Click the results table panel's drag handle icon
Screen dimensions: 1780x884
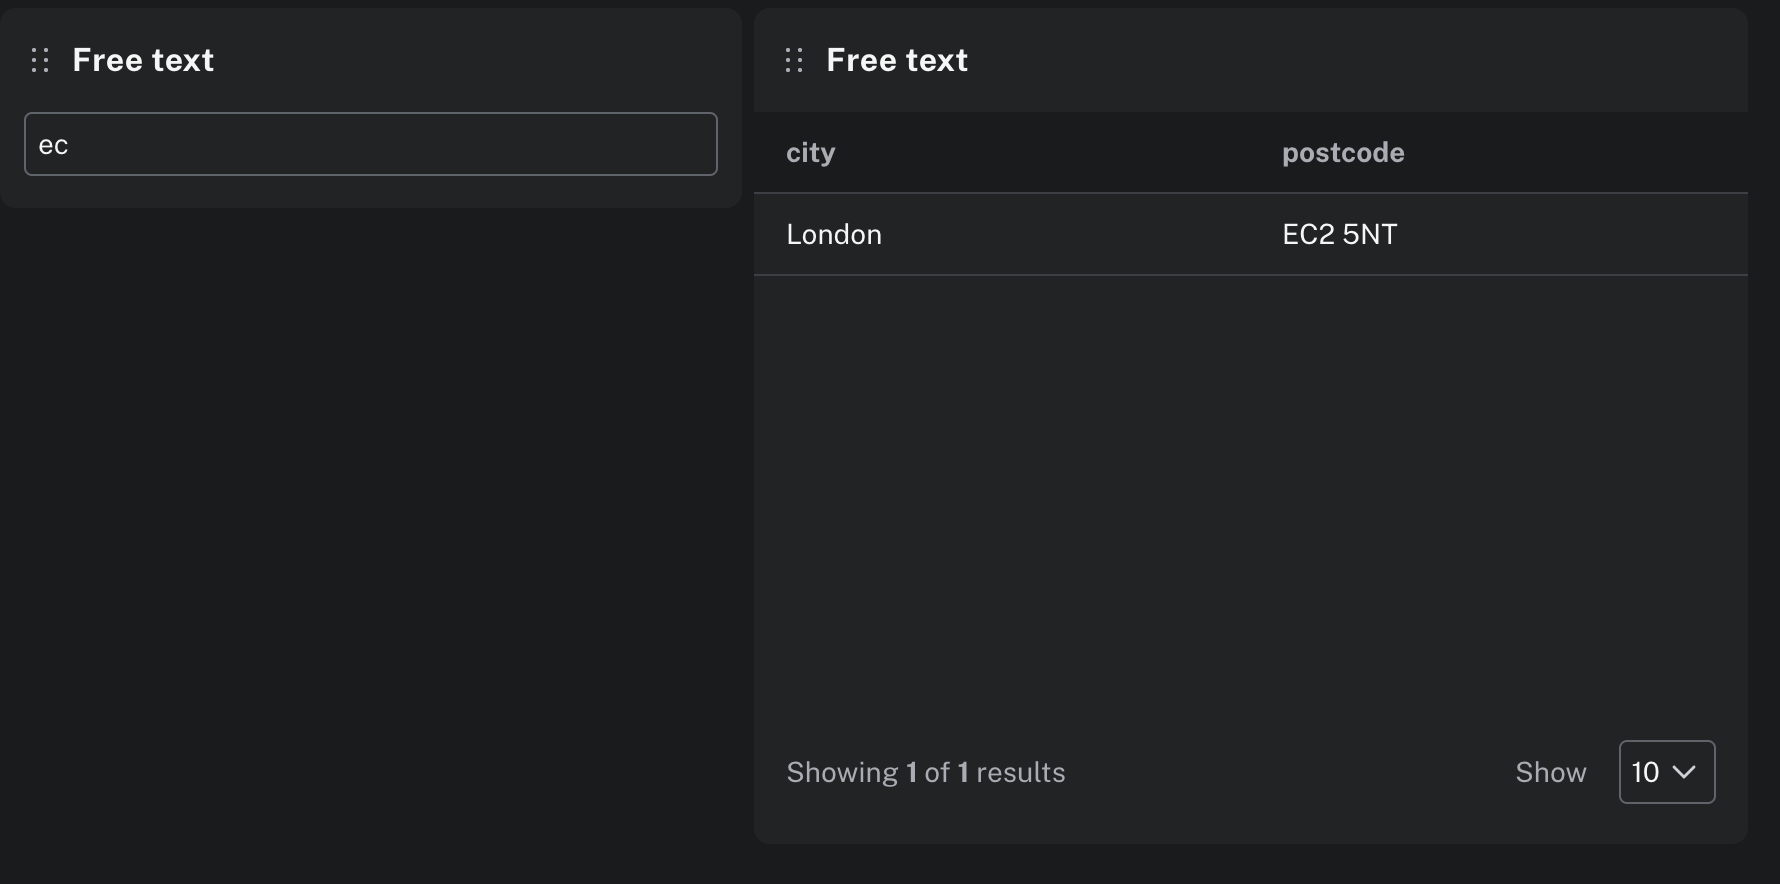(794, 60)
